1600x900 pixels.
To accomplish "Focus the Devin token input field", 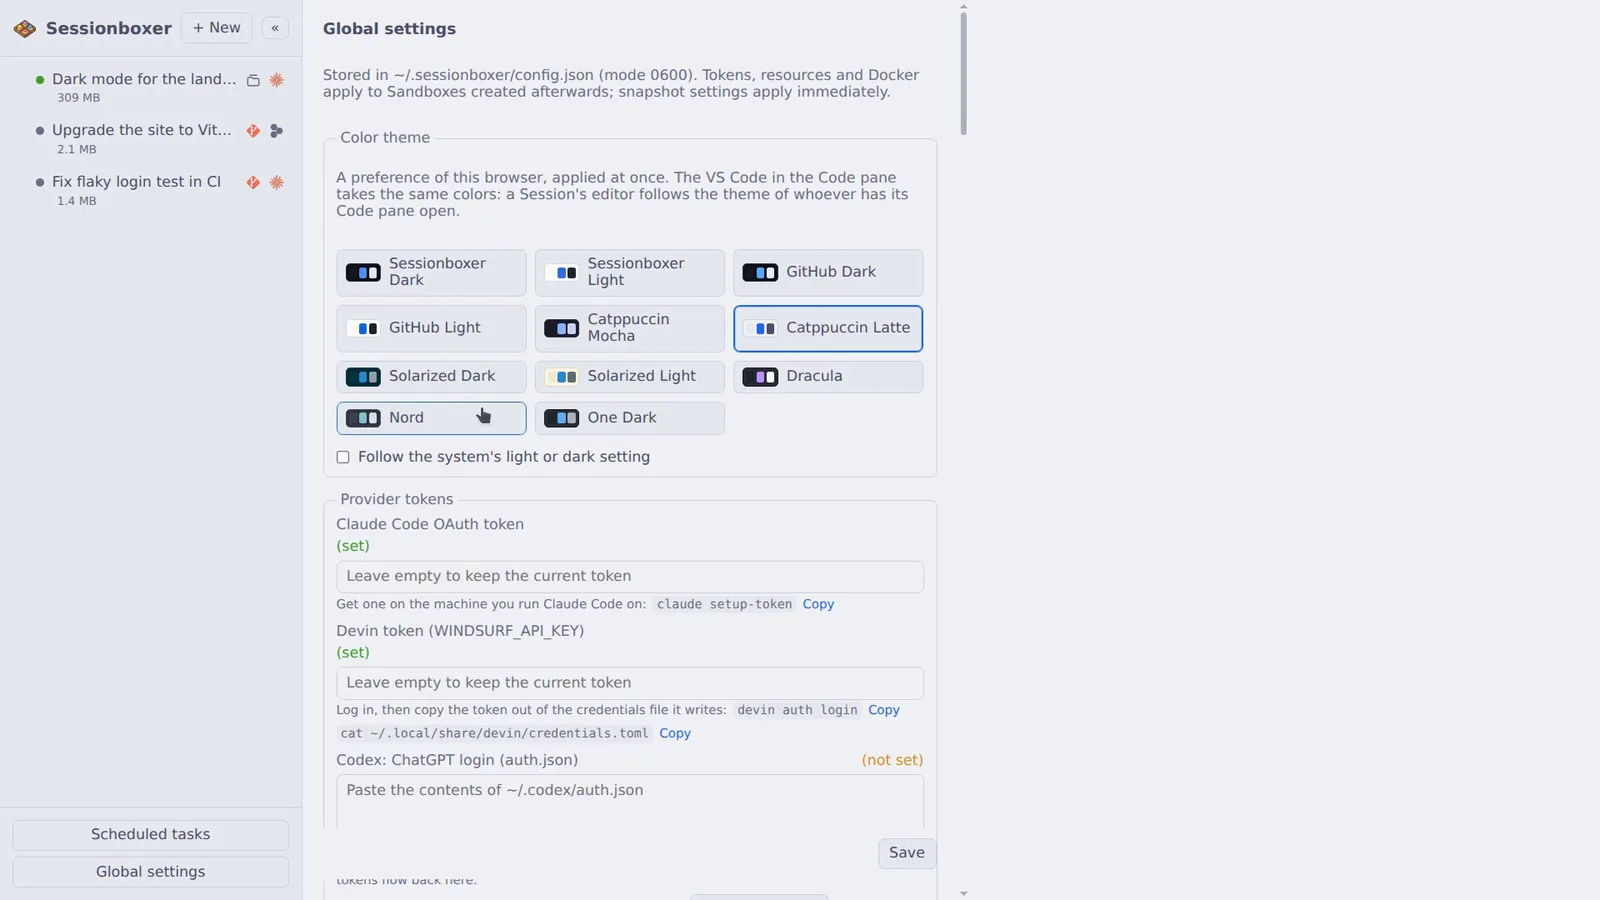I will (630, 683).
